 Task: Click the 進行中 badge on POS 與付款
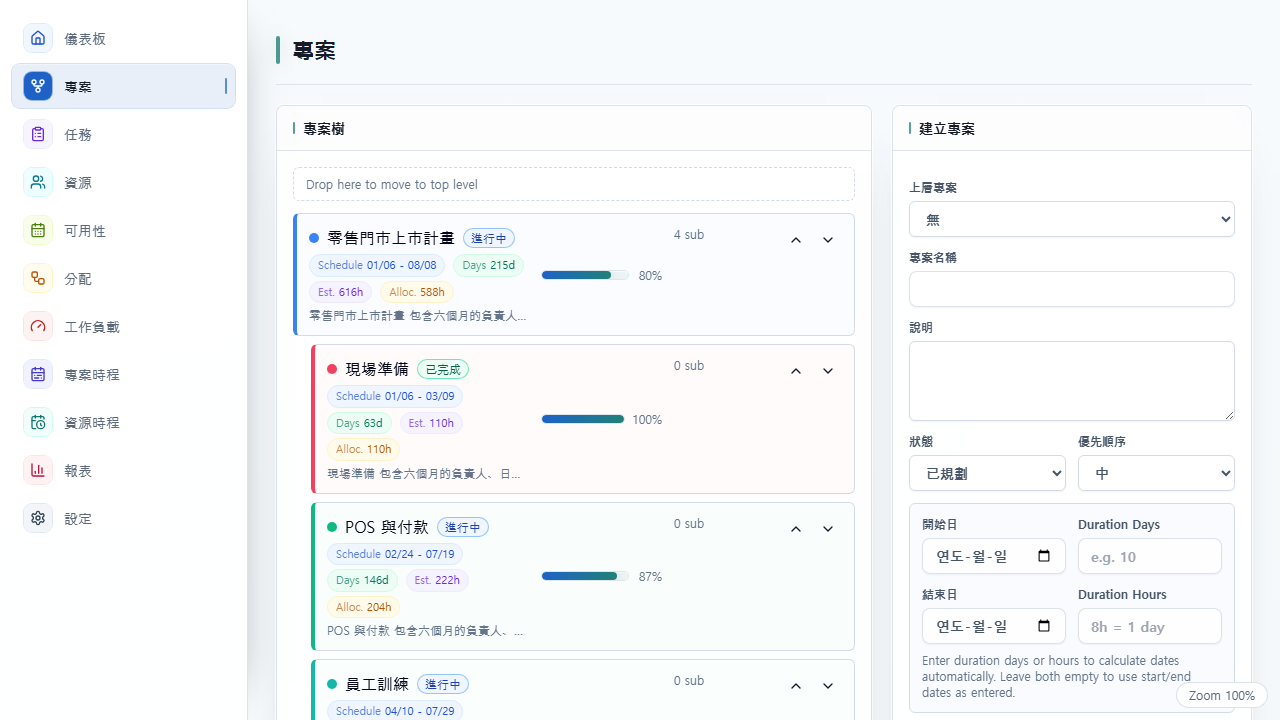[x=463, y=527]
